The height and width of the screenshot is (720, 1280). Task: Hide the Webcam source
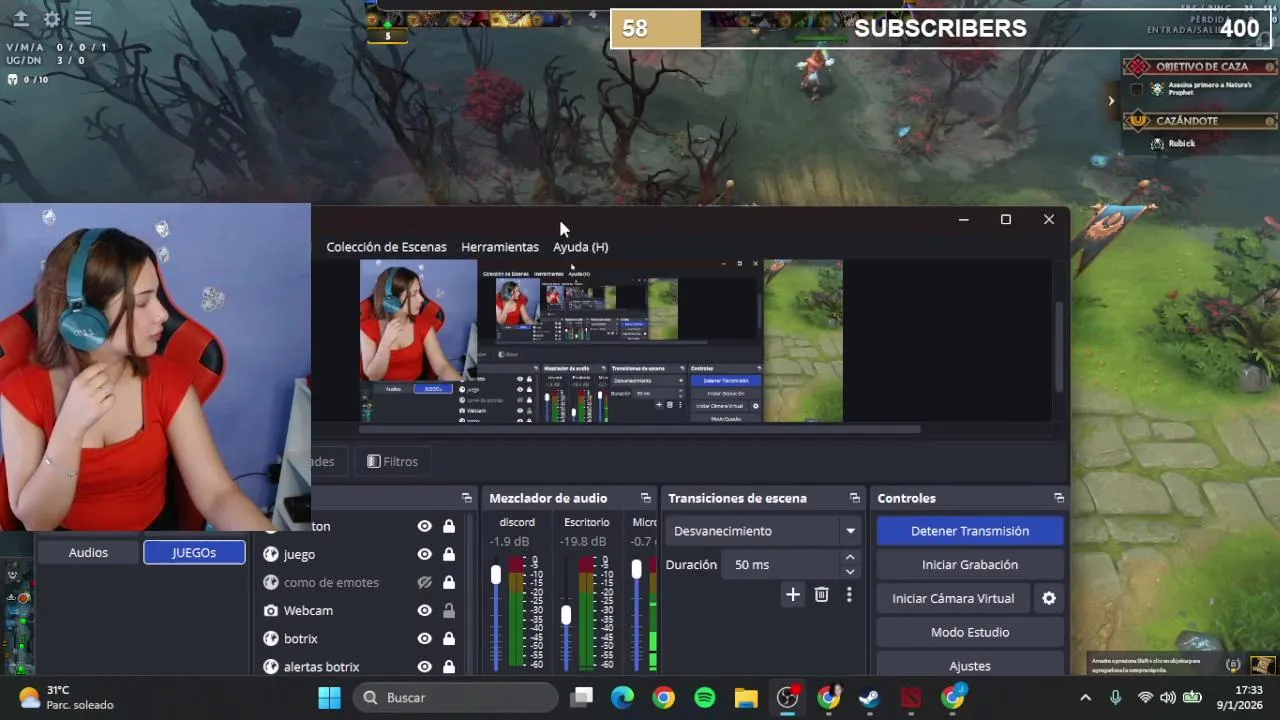(425, 610)
